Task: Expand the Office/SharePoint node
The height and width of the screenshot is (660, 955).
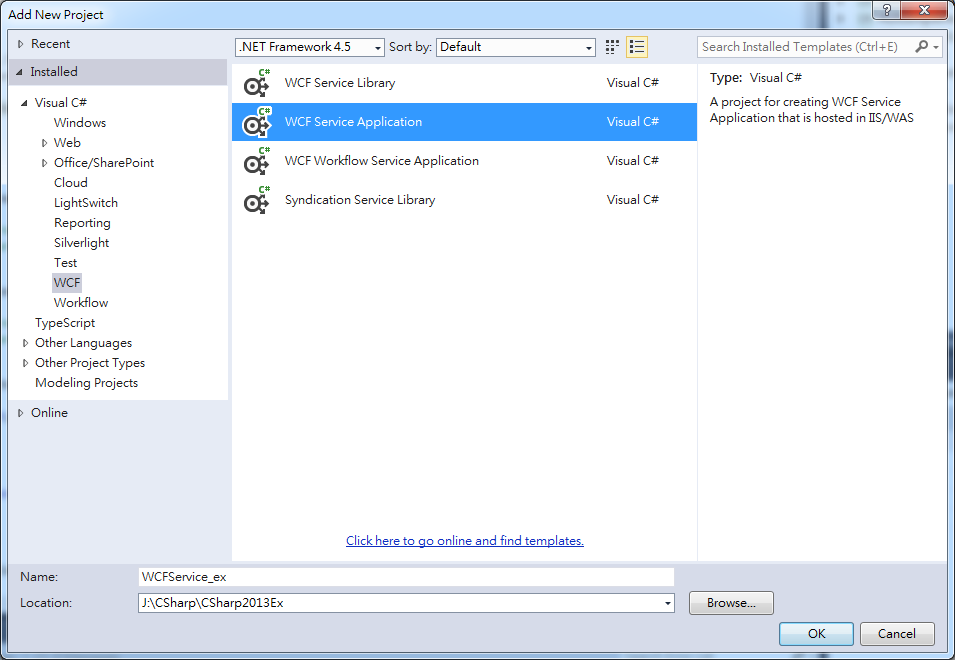Action: [44, 163]
